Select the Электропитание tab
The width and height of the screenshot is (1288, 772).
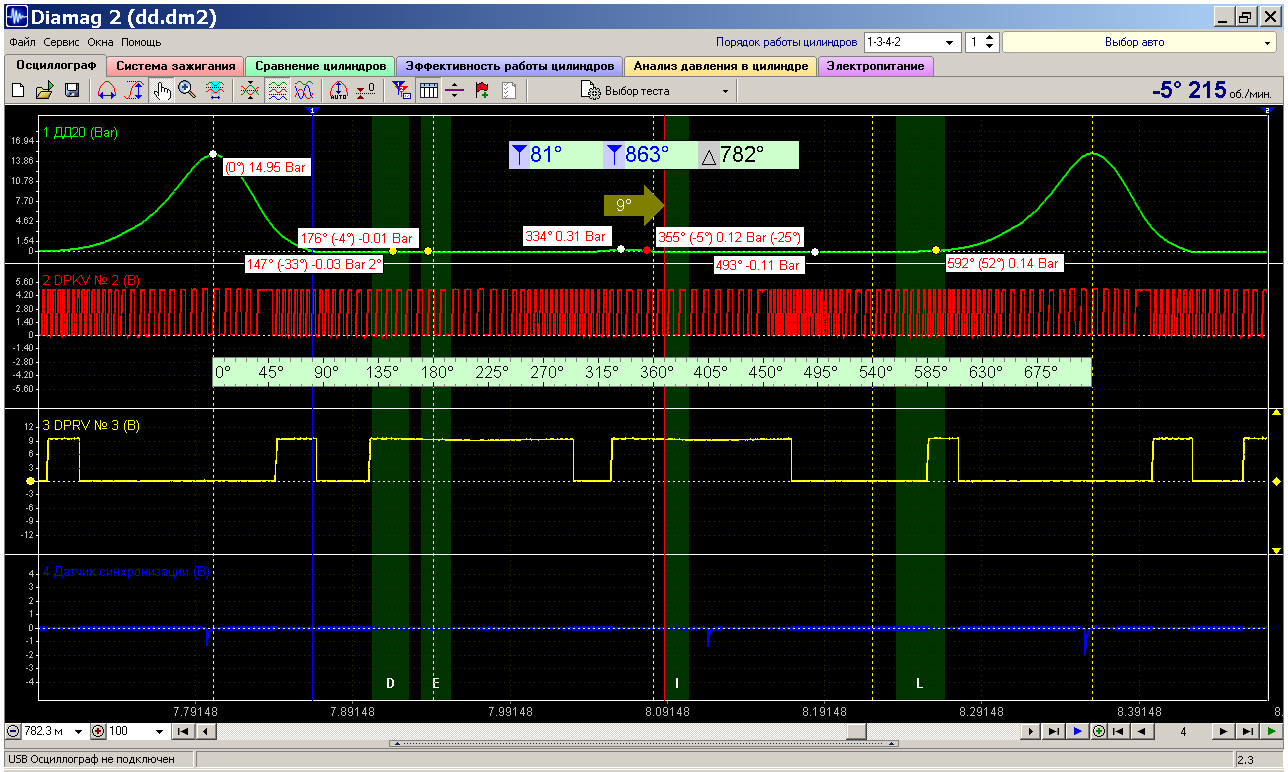tap(876, 66)
